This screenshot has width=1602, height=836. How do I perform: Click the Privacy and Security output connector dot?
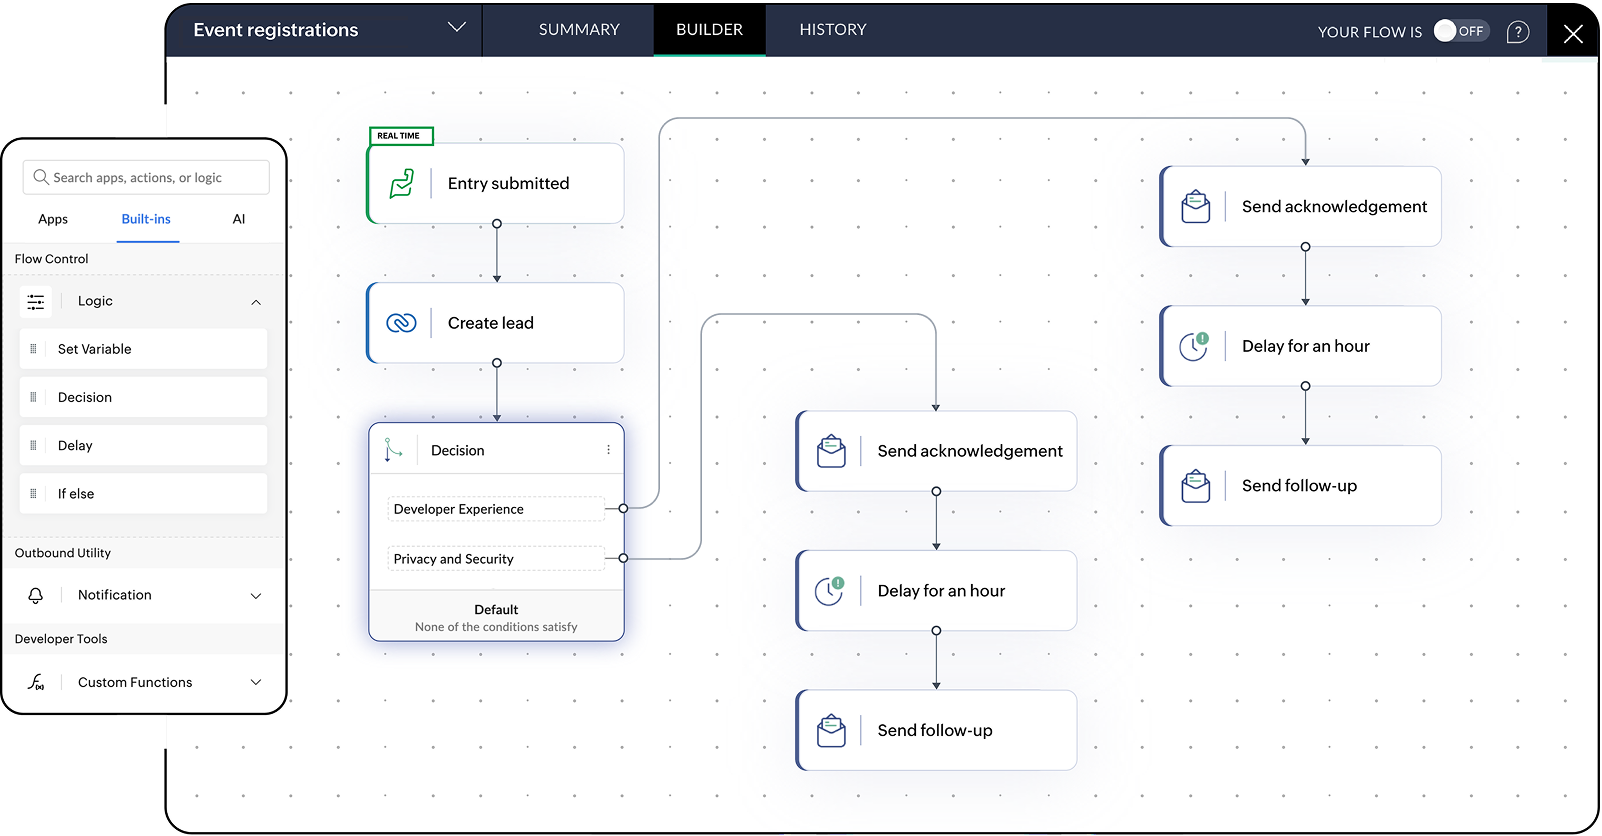point(623,558)
